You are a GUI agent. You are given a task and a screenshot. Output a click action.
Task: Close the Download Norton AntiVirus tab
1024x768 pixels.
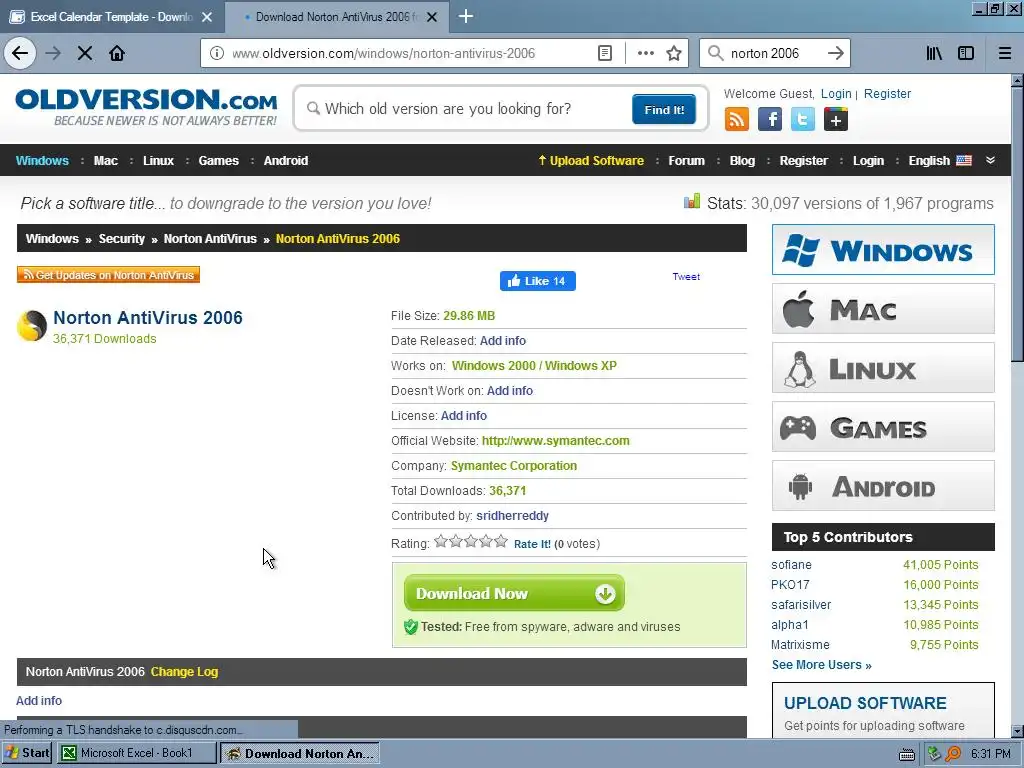pos(432,17)
